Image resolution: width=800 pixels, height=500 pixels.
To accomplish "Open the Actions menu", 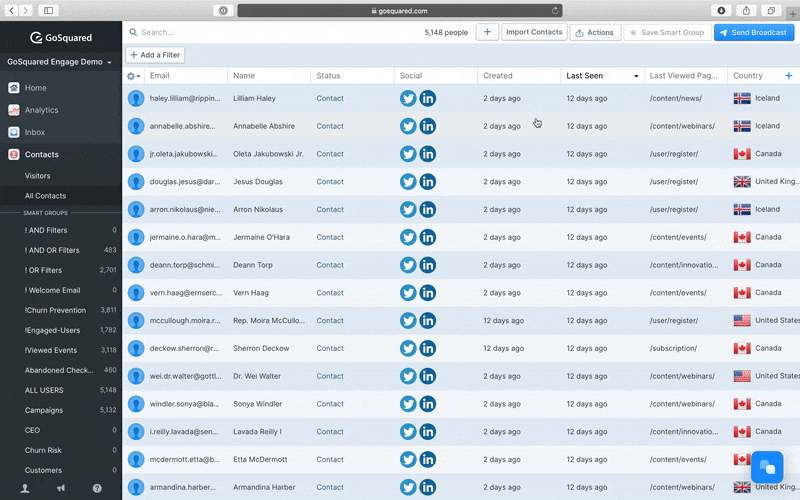I will tap(595, 32).
